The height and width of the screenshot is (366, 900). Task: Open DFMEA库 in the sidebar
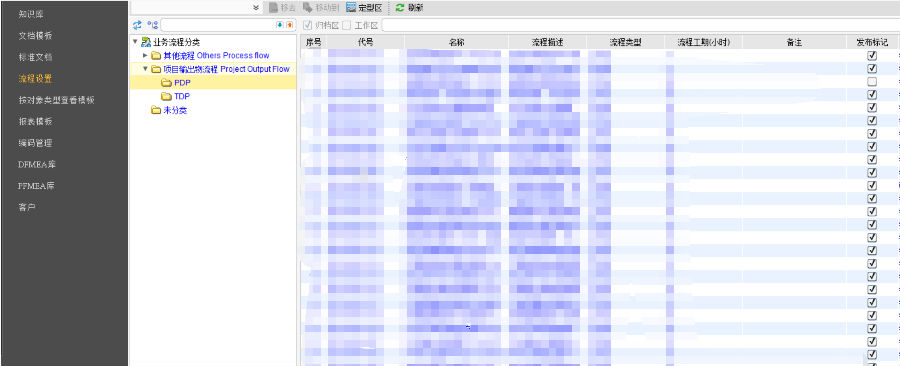[37, 164]
